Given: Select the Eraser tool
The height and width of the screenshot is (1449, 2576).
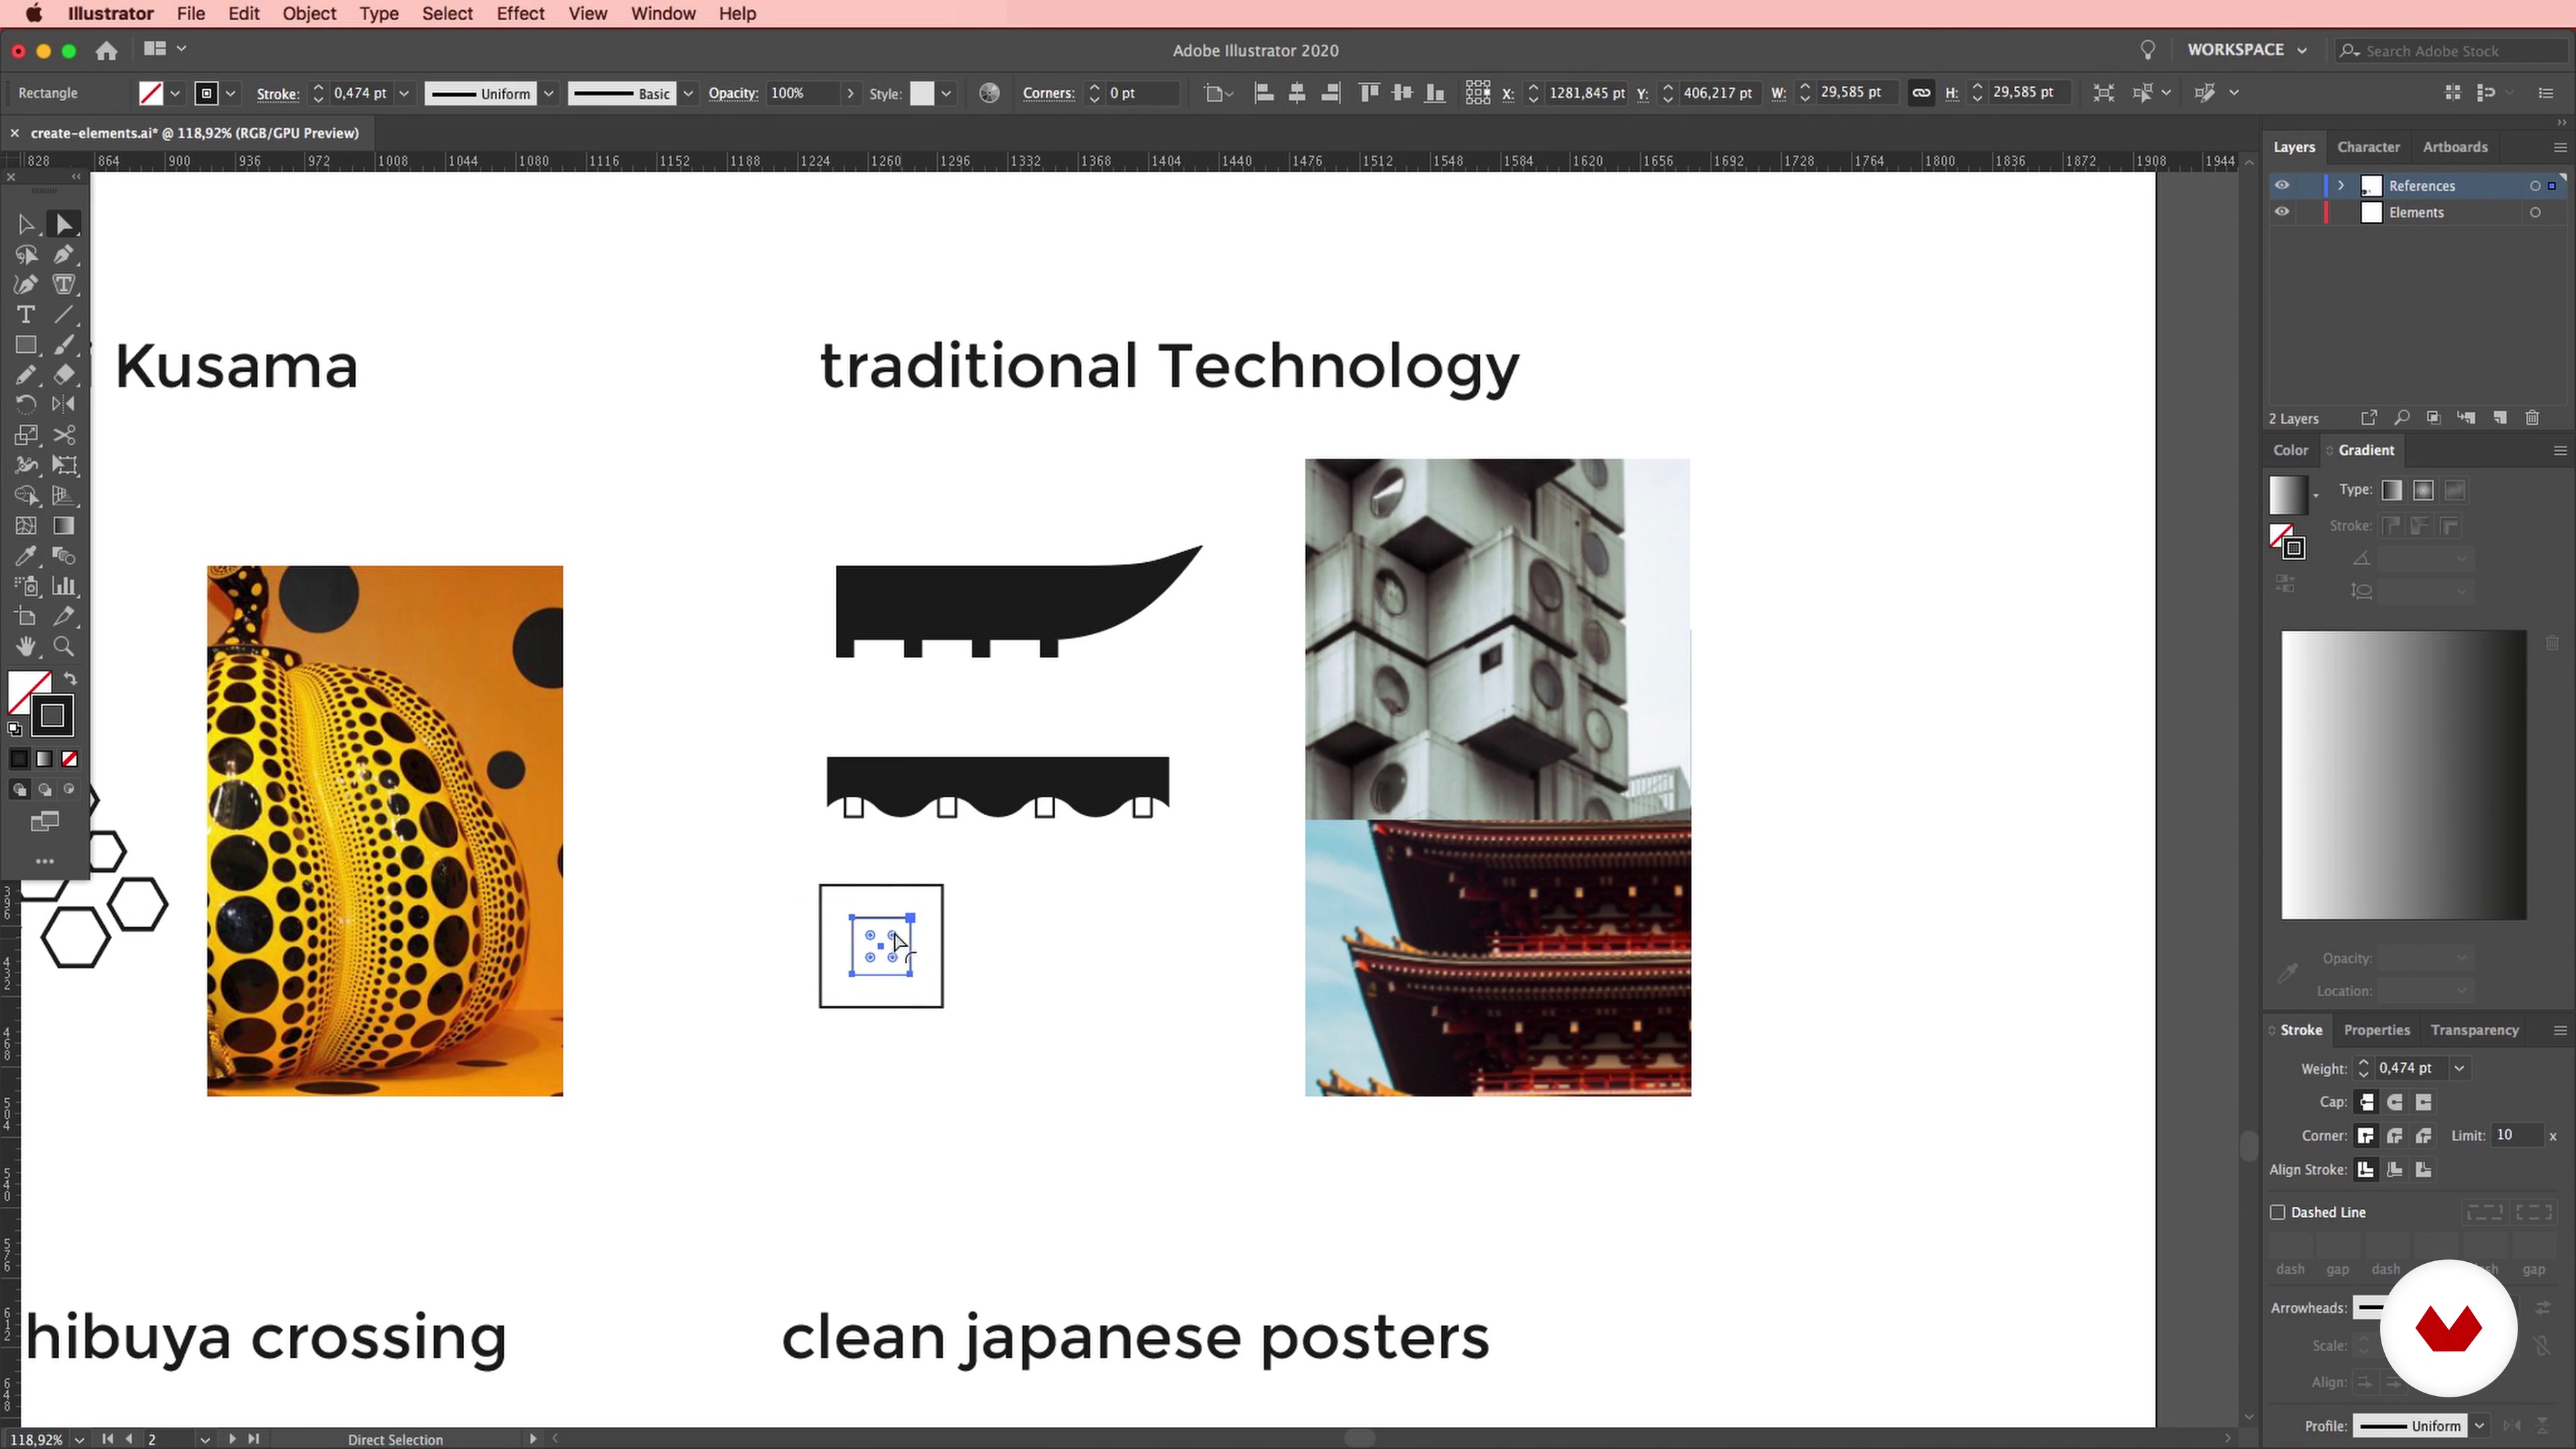Looking at the screenshot, I should (64, 375).
